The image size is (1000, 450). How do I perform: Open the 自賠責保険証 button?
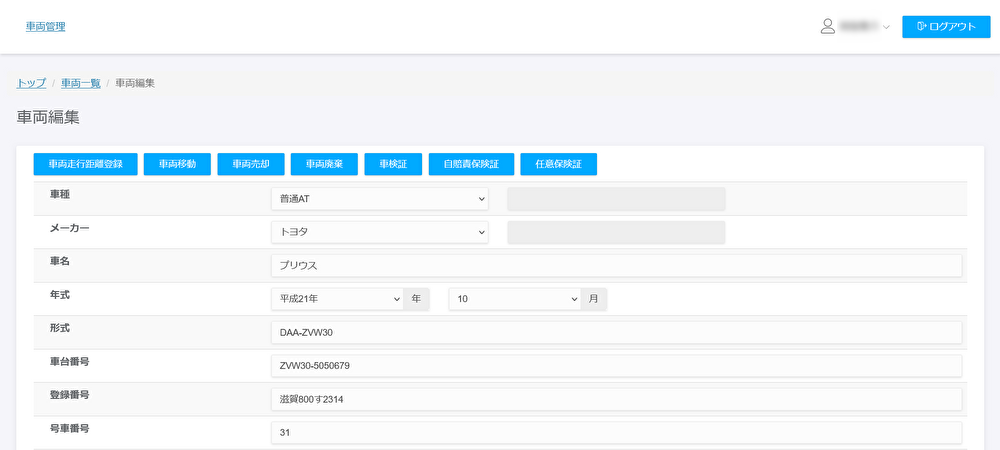(471, 164)
